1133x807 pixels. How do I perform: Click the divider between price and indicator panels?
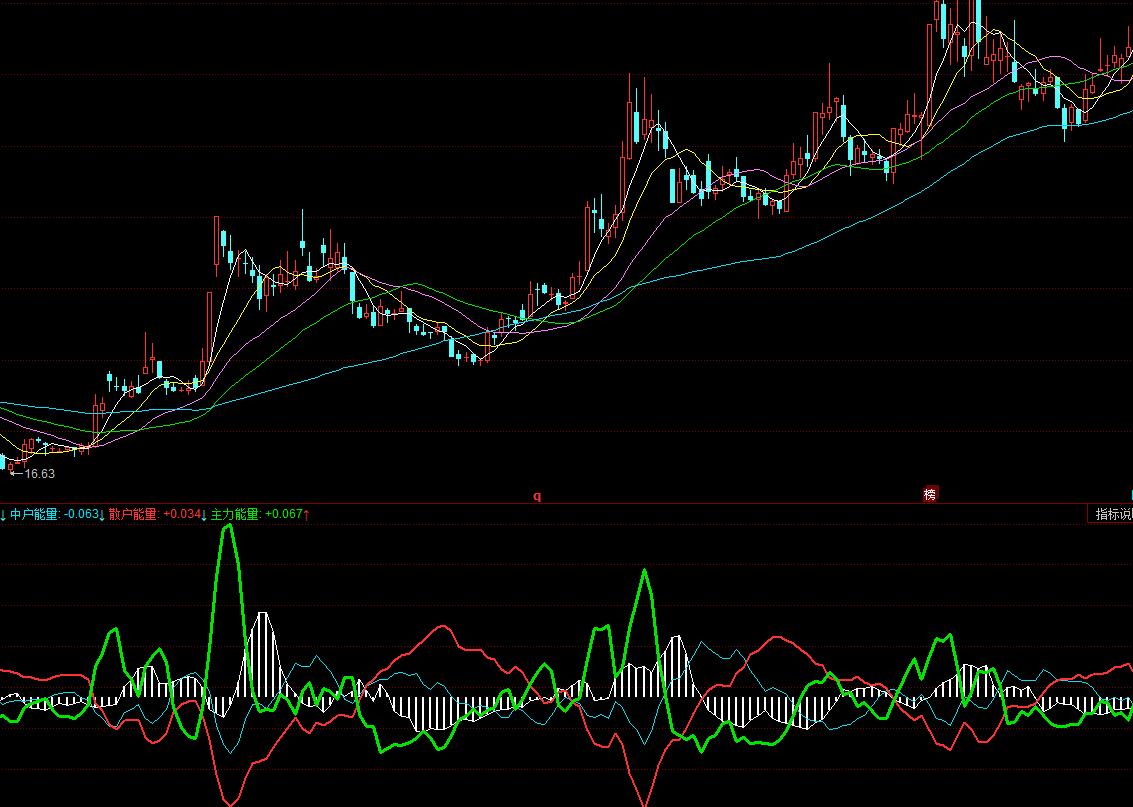coord(566,504)
